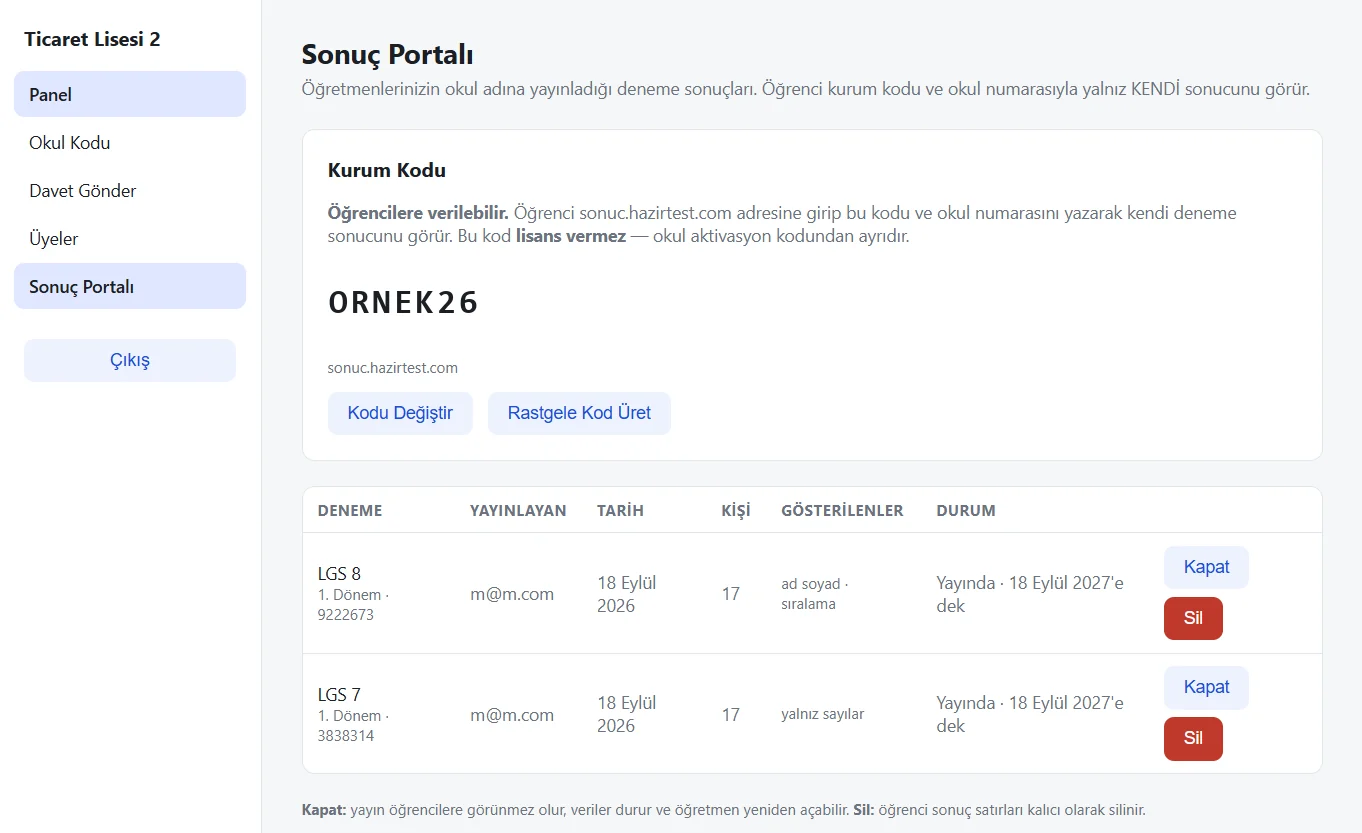Click the Kurum Kodu heading
The width and height of the screenshot is (1362, 833).
(387, 170)
